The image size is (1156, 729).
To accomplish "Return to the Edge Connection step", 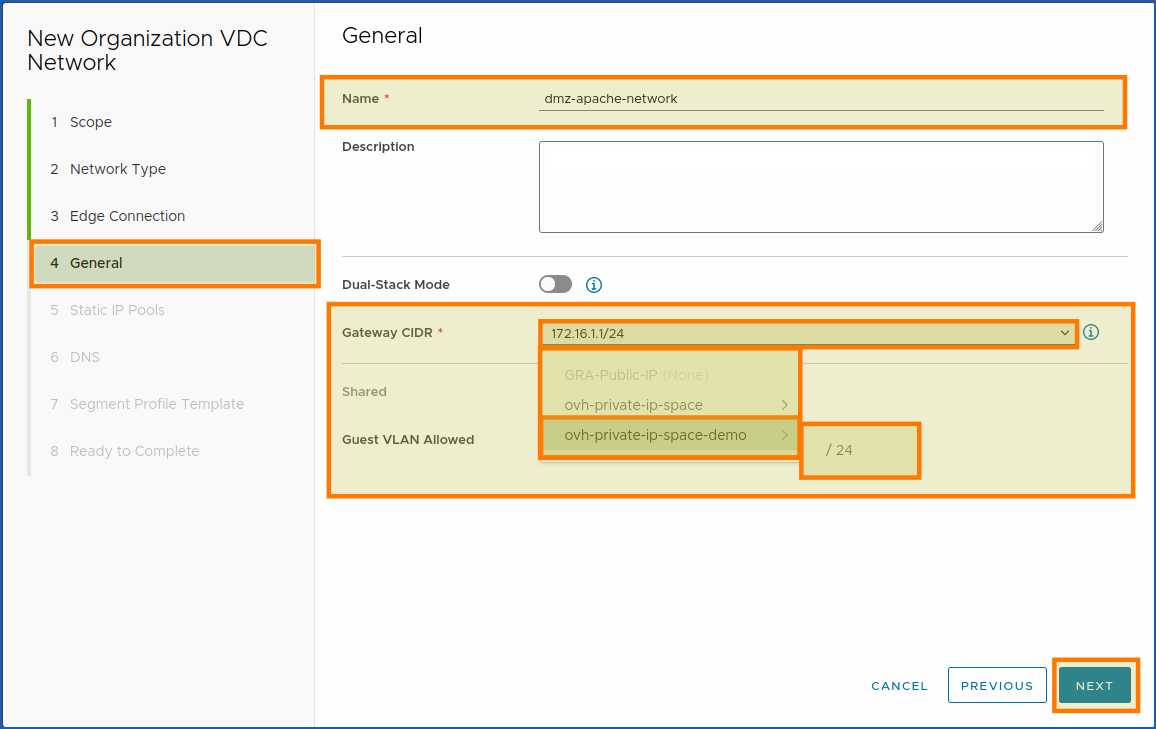I will 127,216.
